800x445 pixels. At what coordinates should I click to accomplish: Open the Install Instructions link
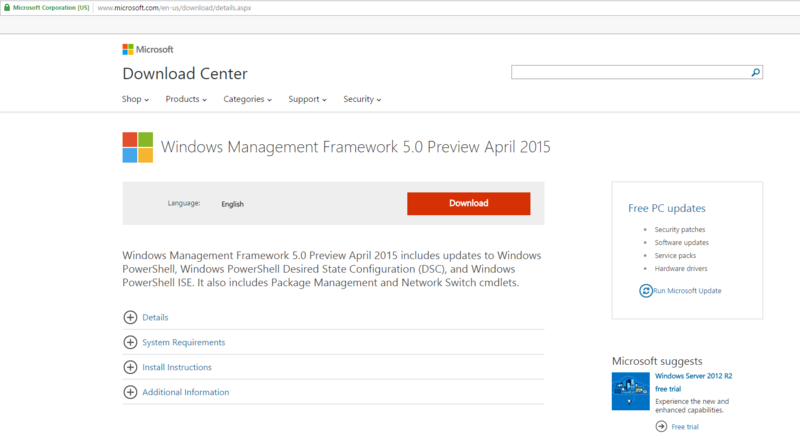[177, 367]
